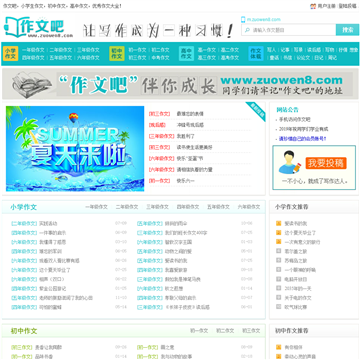
Task: Focus the essay title search field
Action: pyautogui.click(x=289, y=30)
